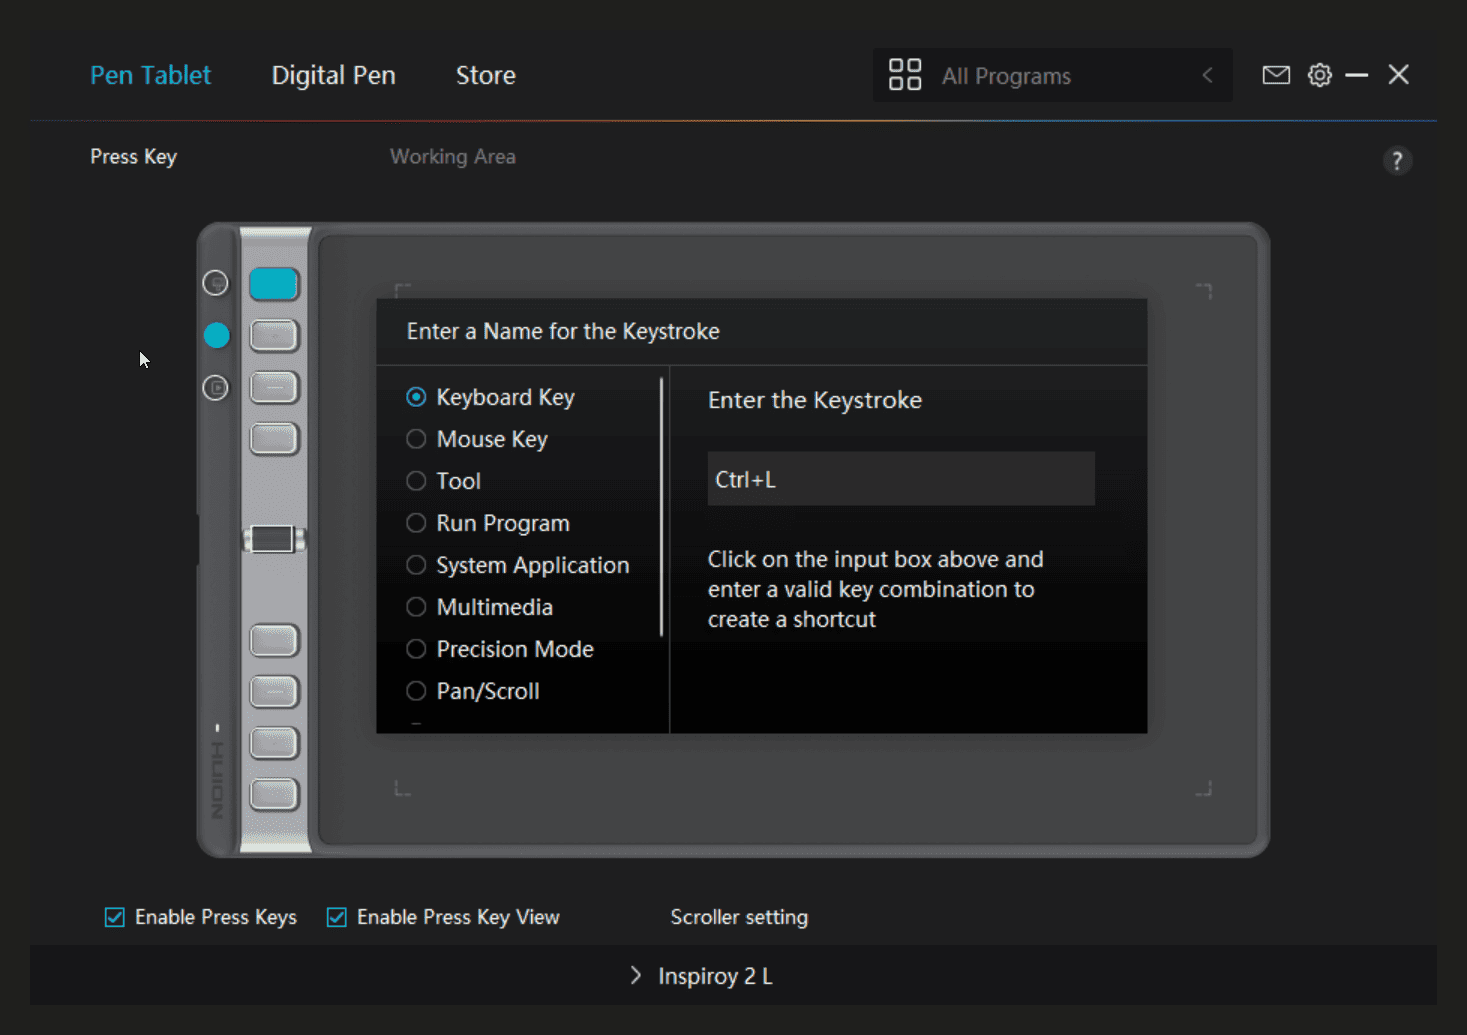Viewport: 1467px width, 1035px height.
Task: Switch to the Digital Pen tab
Action: (x=333, y=75)
